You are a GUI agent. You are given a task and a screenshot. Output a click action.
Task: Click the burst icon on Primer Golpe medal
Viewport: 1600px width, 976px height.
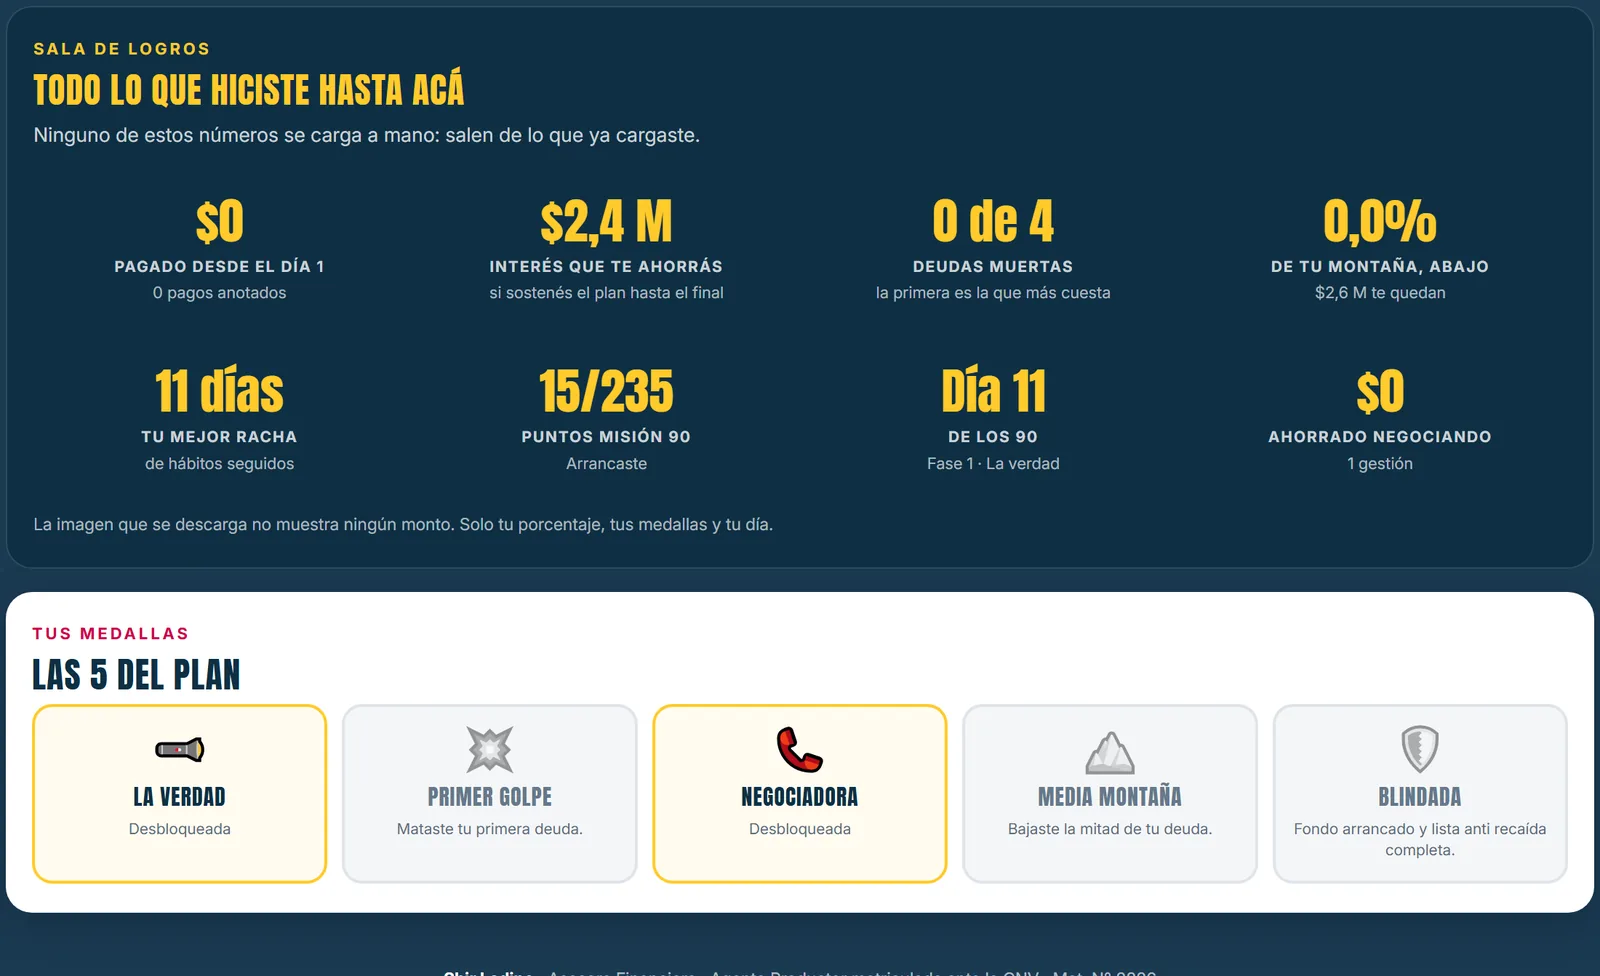pyautogui.click(x=490, y=749)
